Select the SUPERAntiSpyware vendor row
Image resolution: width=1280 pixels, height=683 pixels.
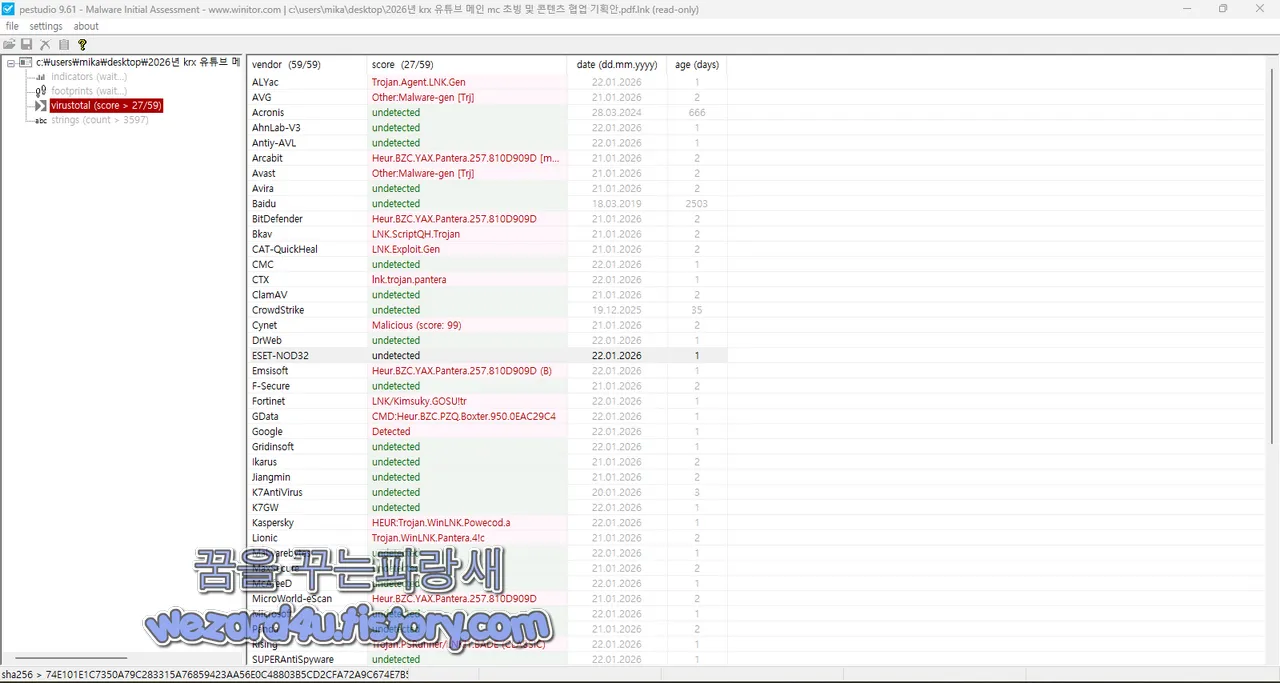click(x=487, y=659)
